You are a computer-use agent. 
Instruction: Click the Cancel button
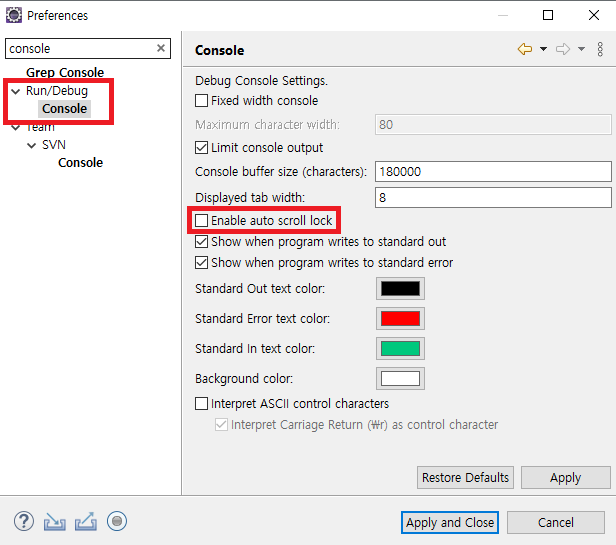pyautogui.click(x=556, y=523)
